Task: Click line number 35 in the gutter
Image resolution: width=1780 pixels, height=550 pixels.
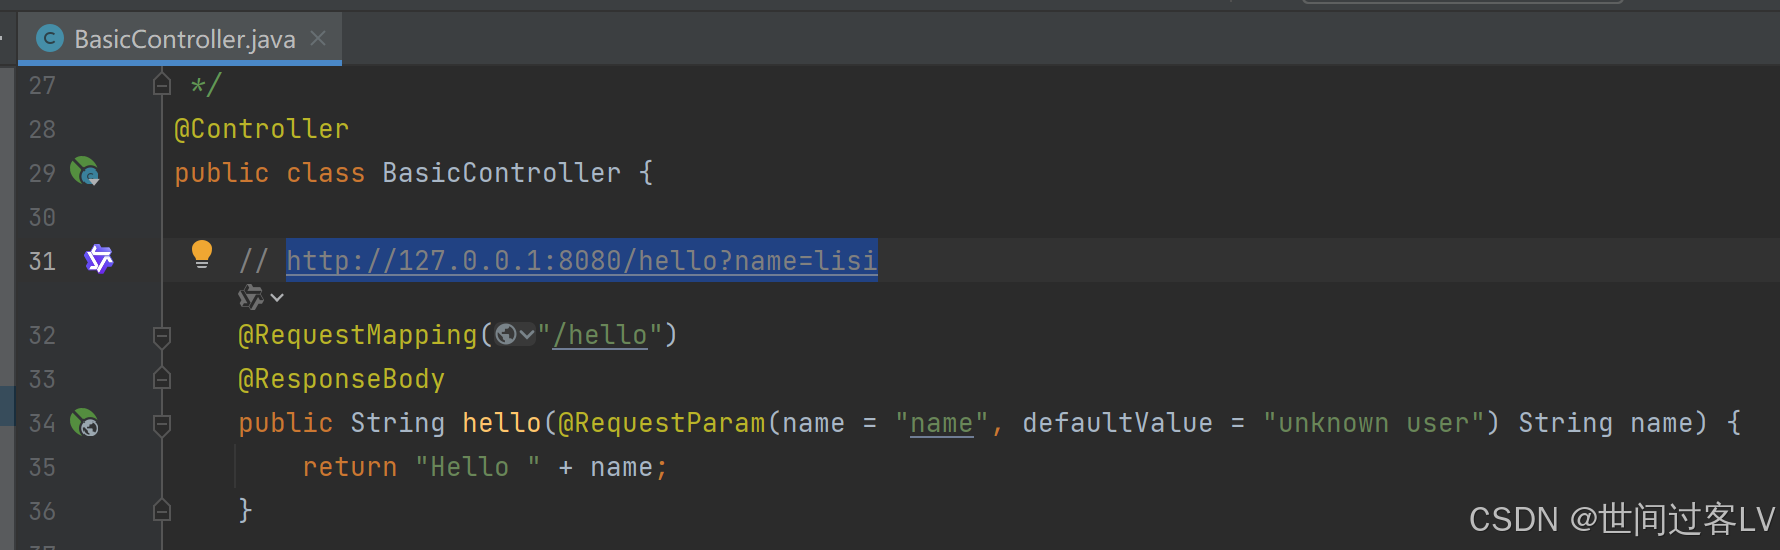Action: coord(42,467)
